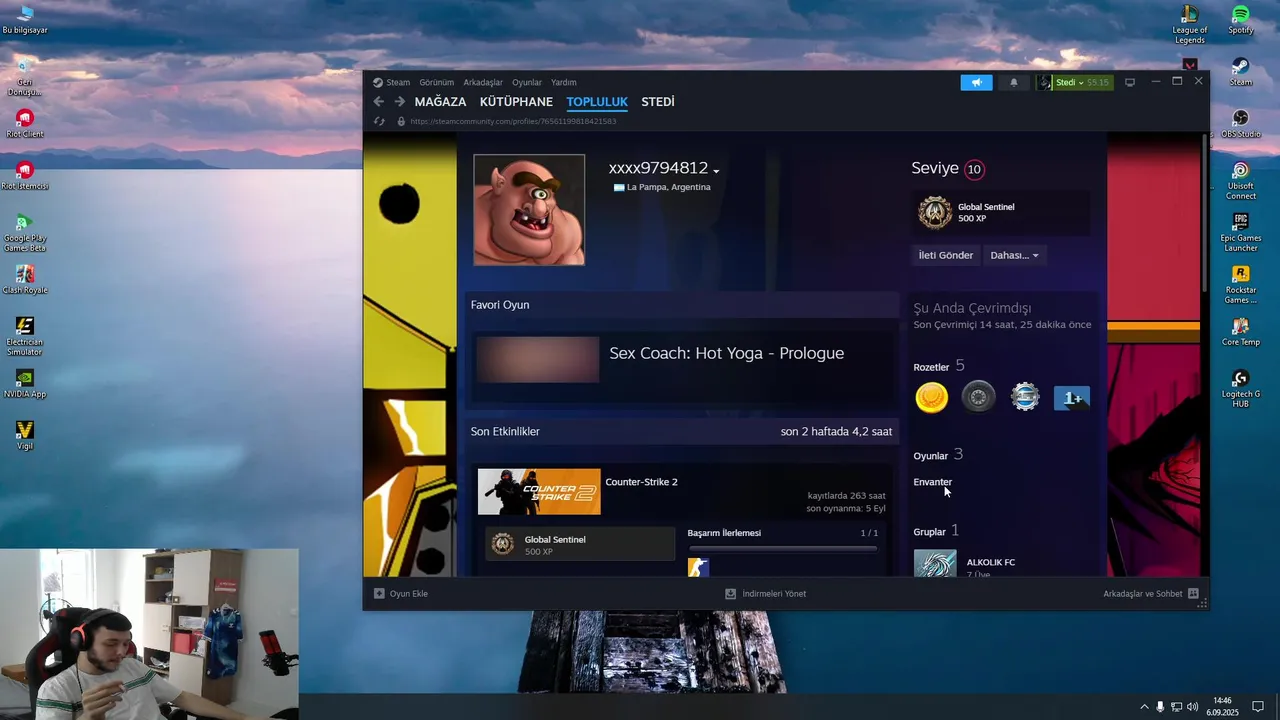Click the Counter-Strike 2 game banner
1280x720 pixels.
click(539, 492)
